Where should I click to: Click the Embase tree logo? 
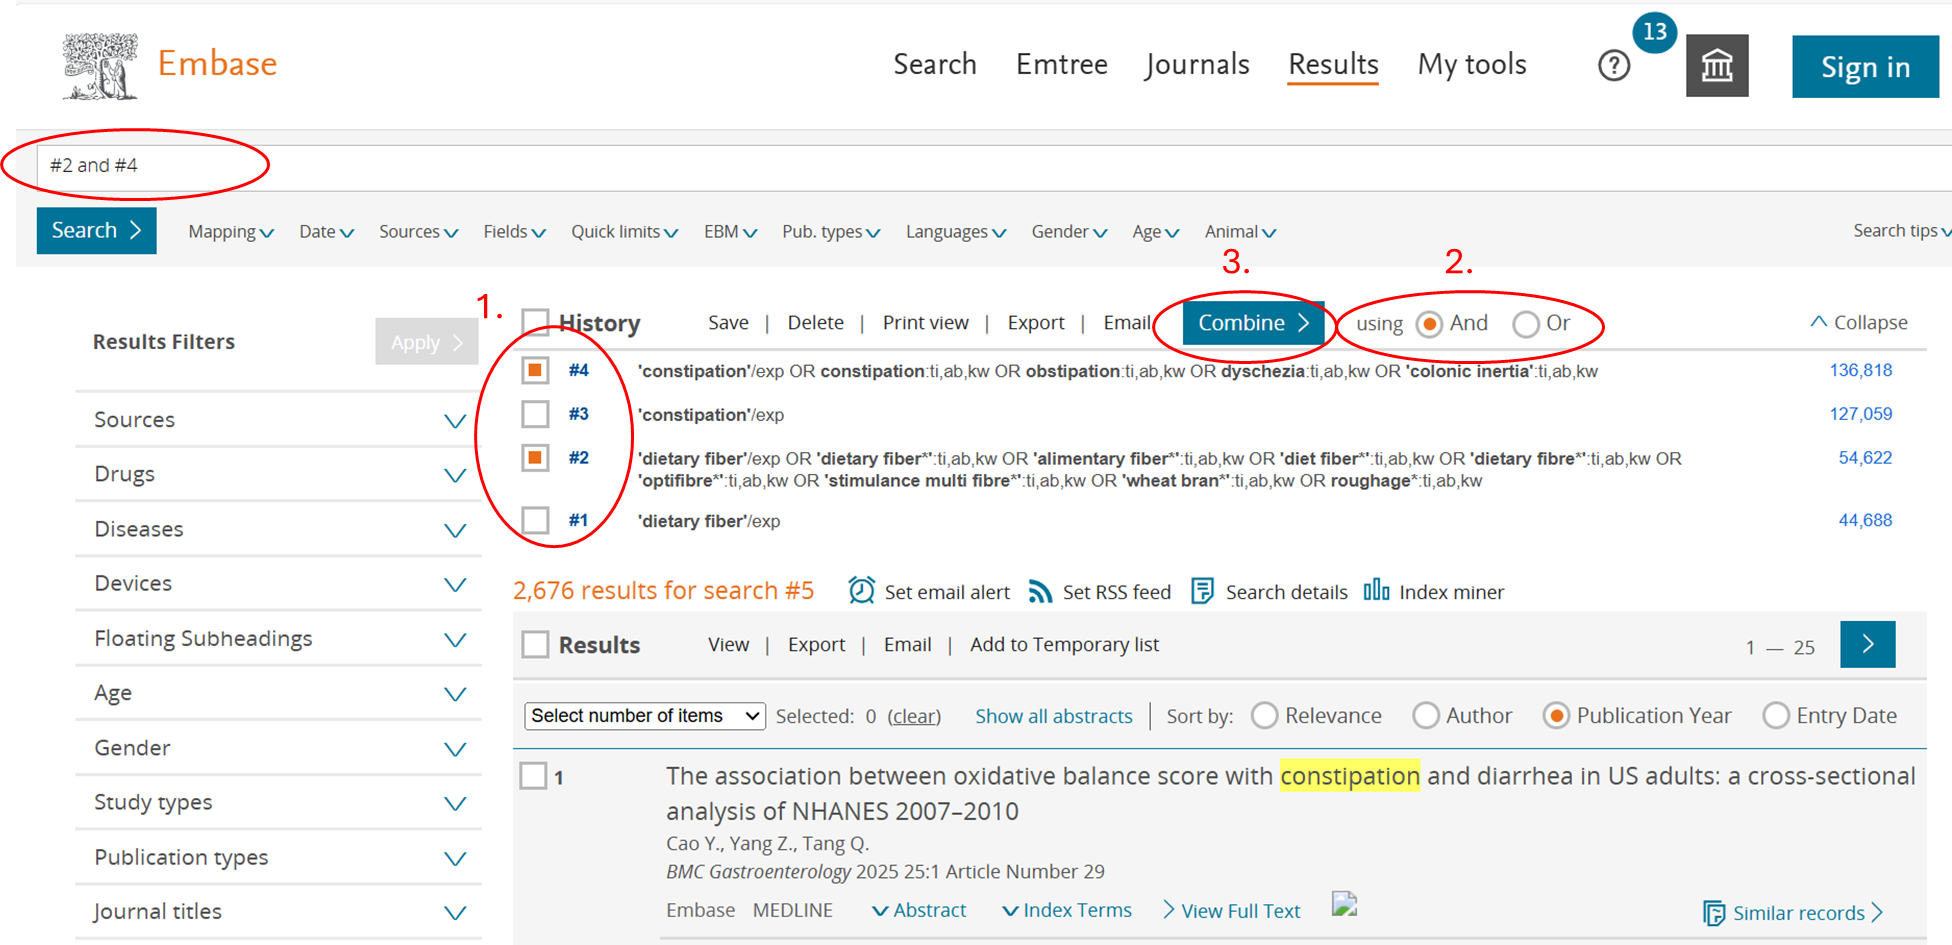pos(100,66)
